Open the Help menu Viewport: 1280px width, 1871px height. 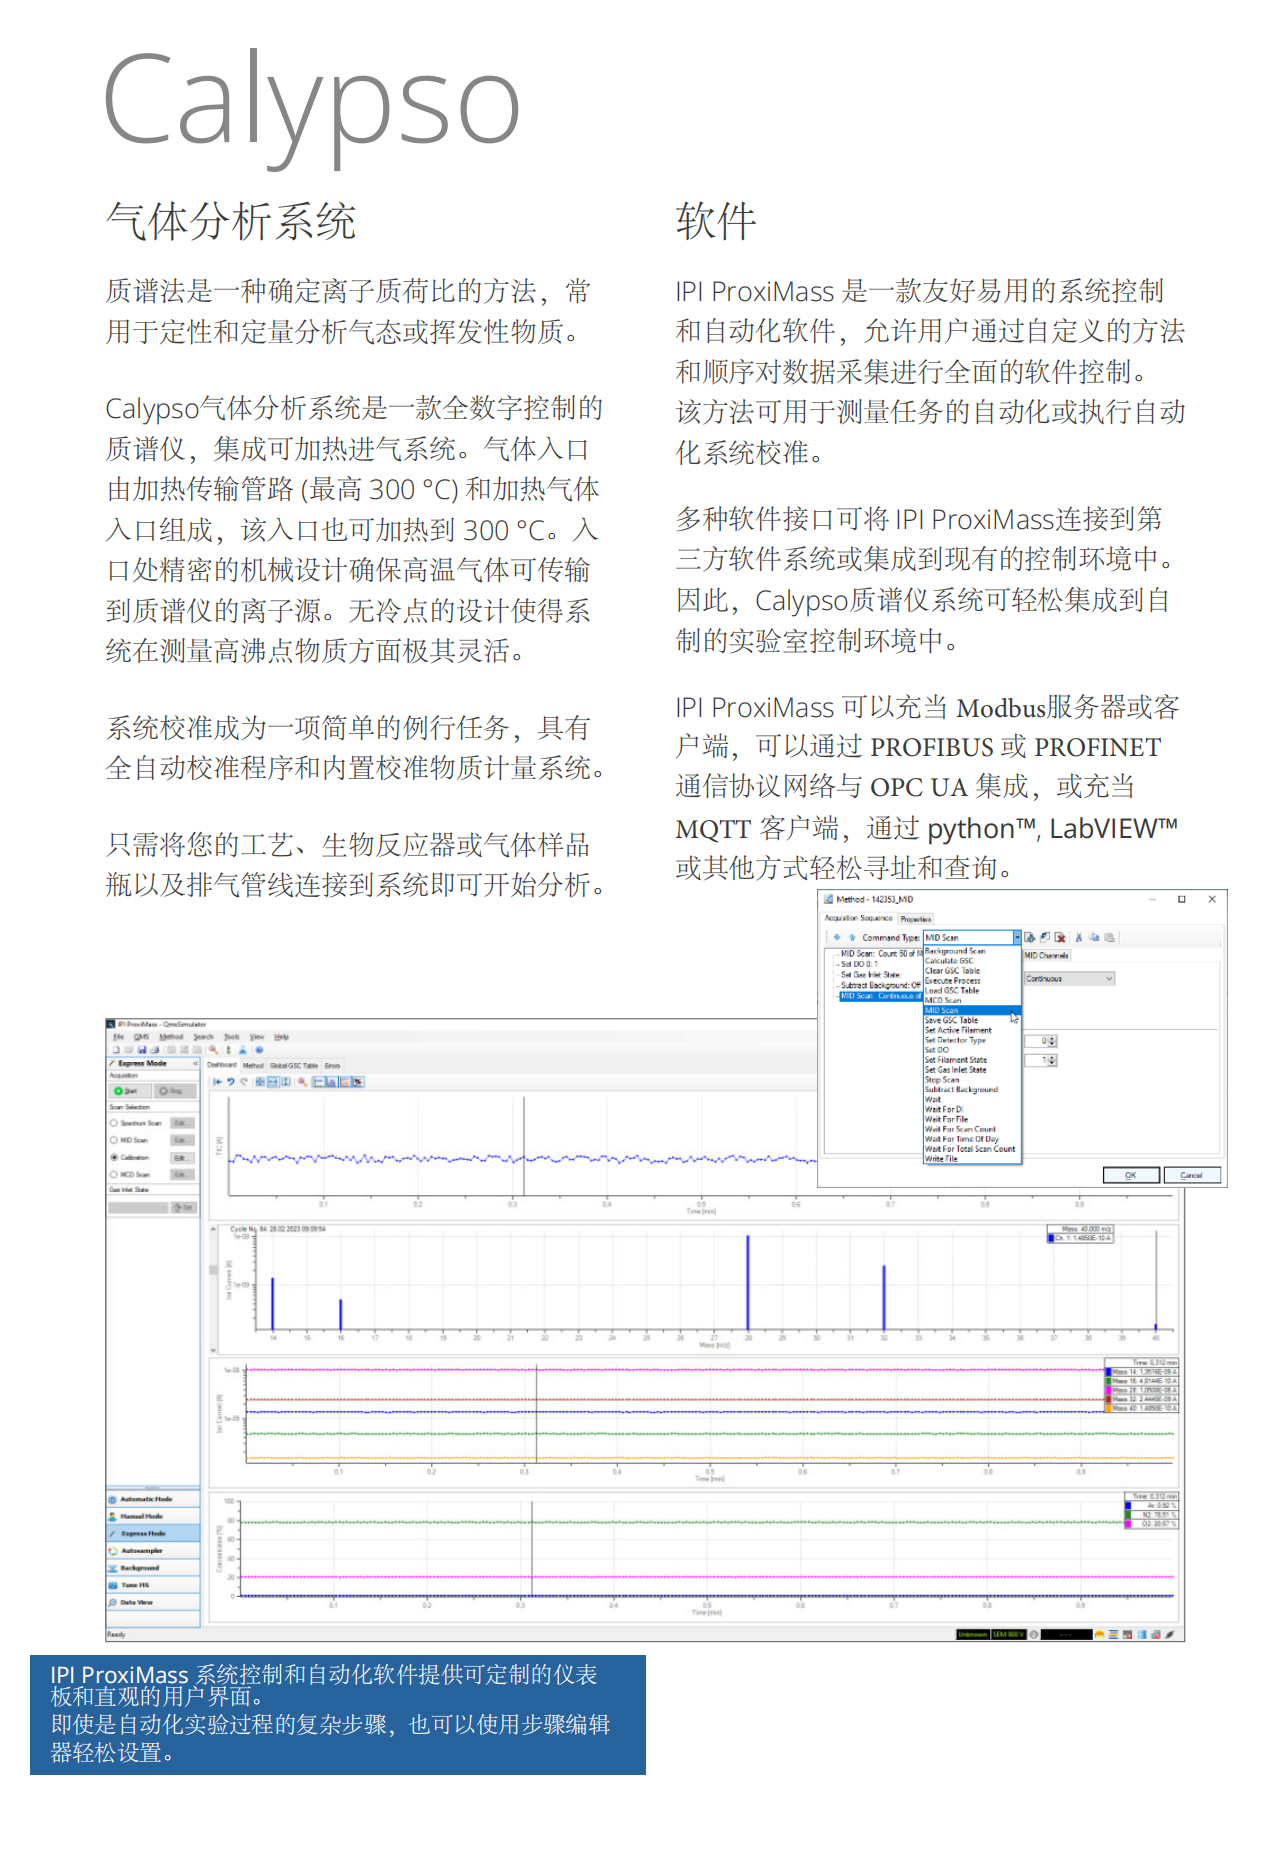pos(281,1037)
